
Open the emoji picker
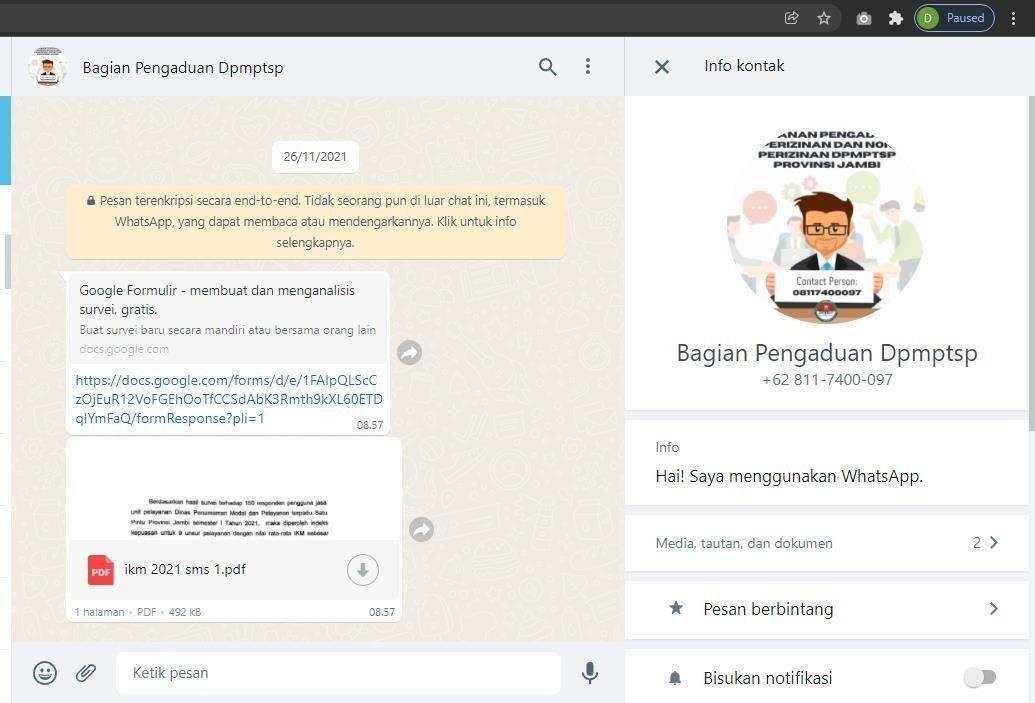45,673
